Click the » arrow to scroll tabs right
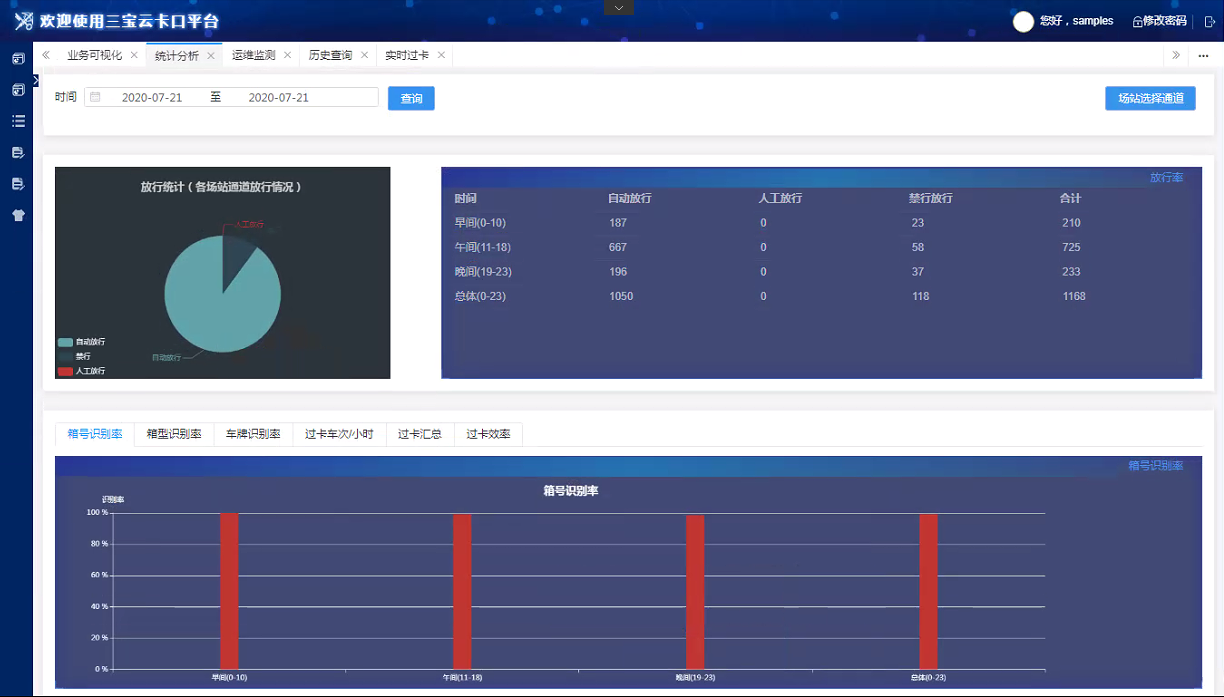1224x697 pixels. click(x=1178, y=56)
